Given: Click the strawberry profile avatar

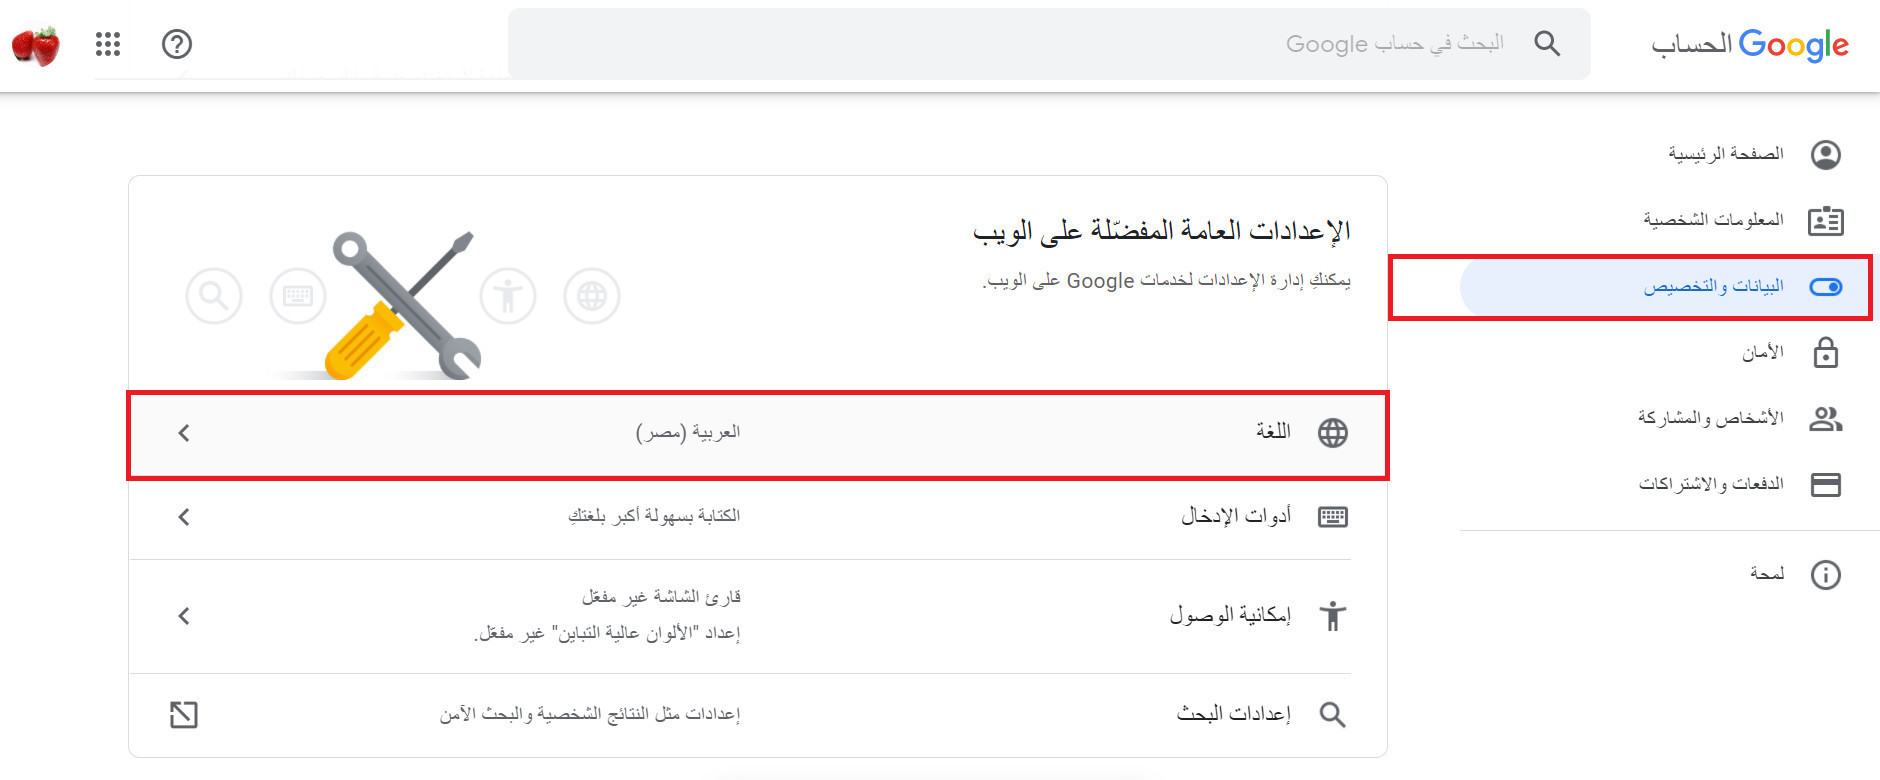Looking at the screenshot, I should tap(36, 45).
